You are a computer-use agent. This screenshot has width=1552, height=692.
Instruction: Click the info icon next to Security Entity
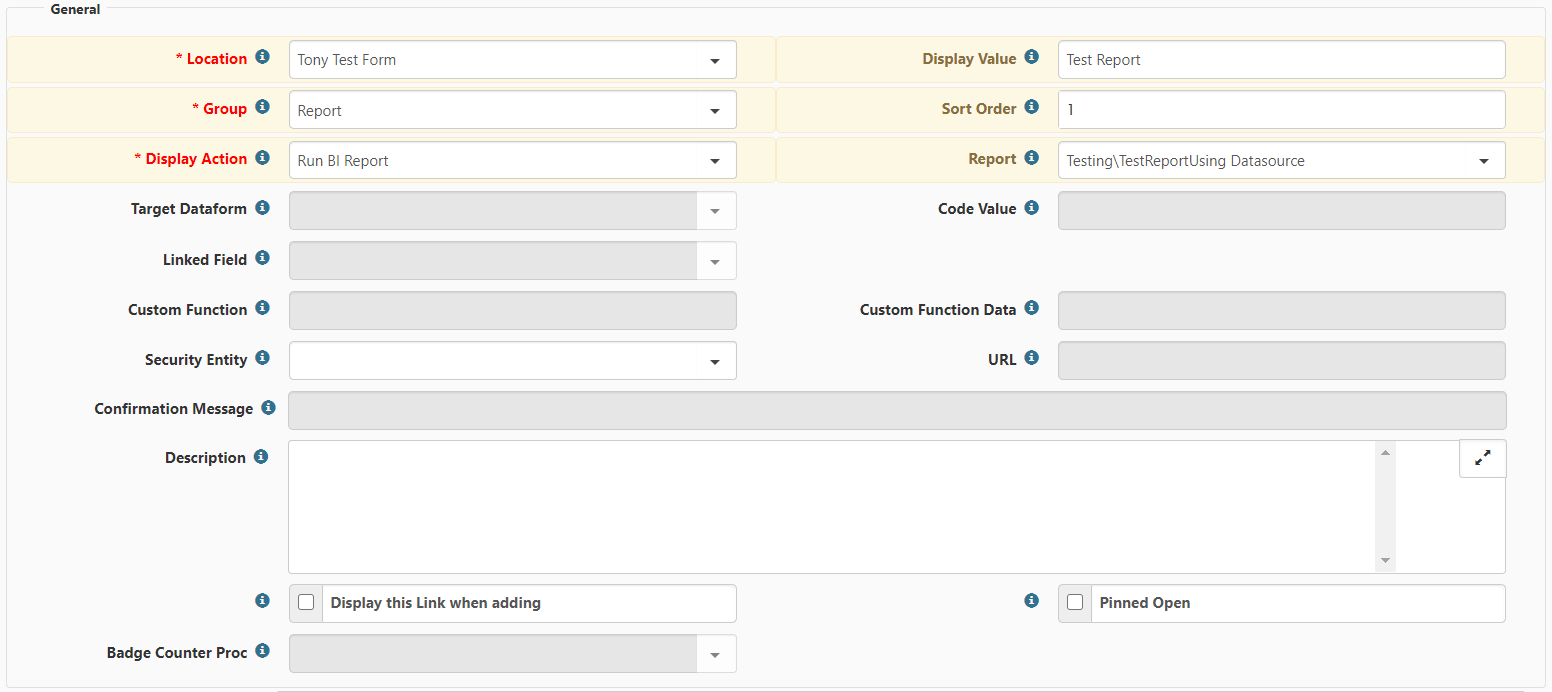pyautogui.click(x=262, y=358)
